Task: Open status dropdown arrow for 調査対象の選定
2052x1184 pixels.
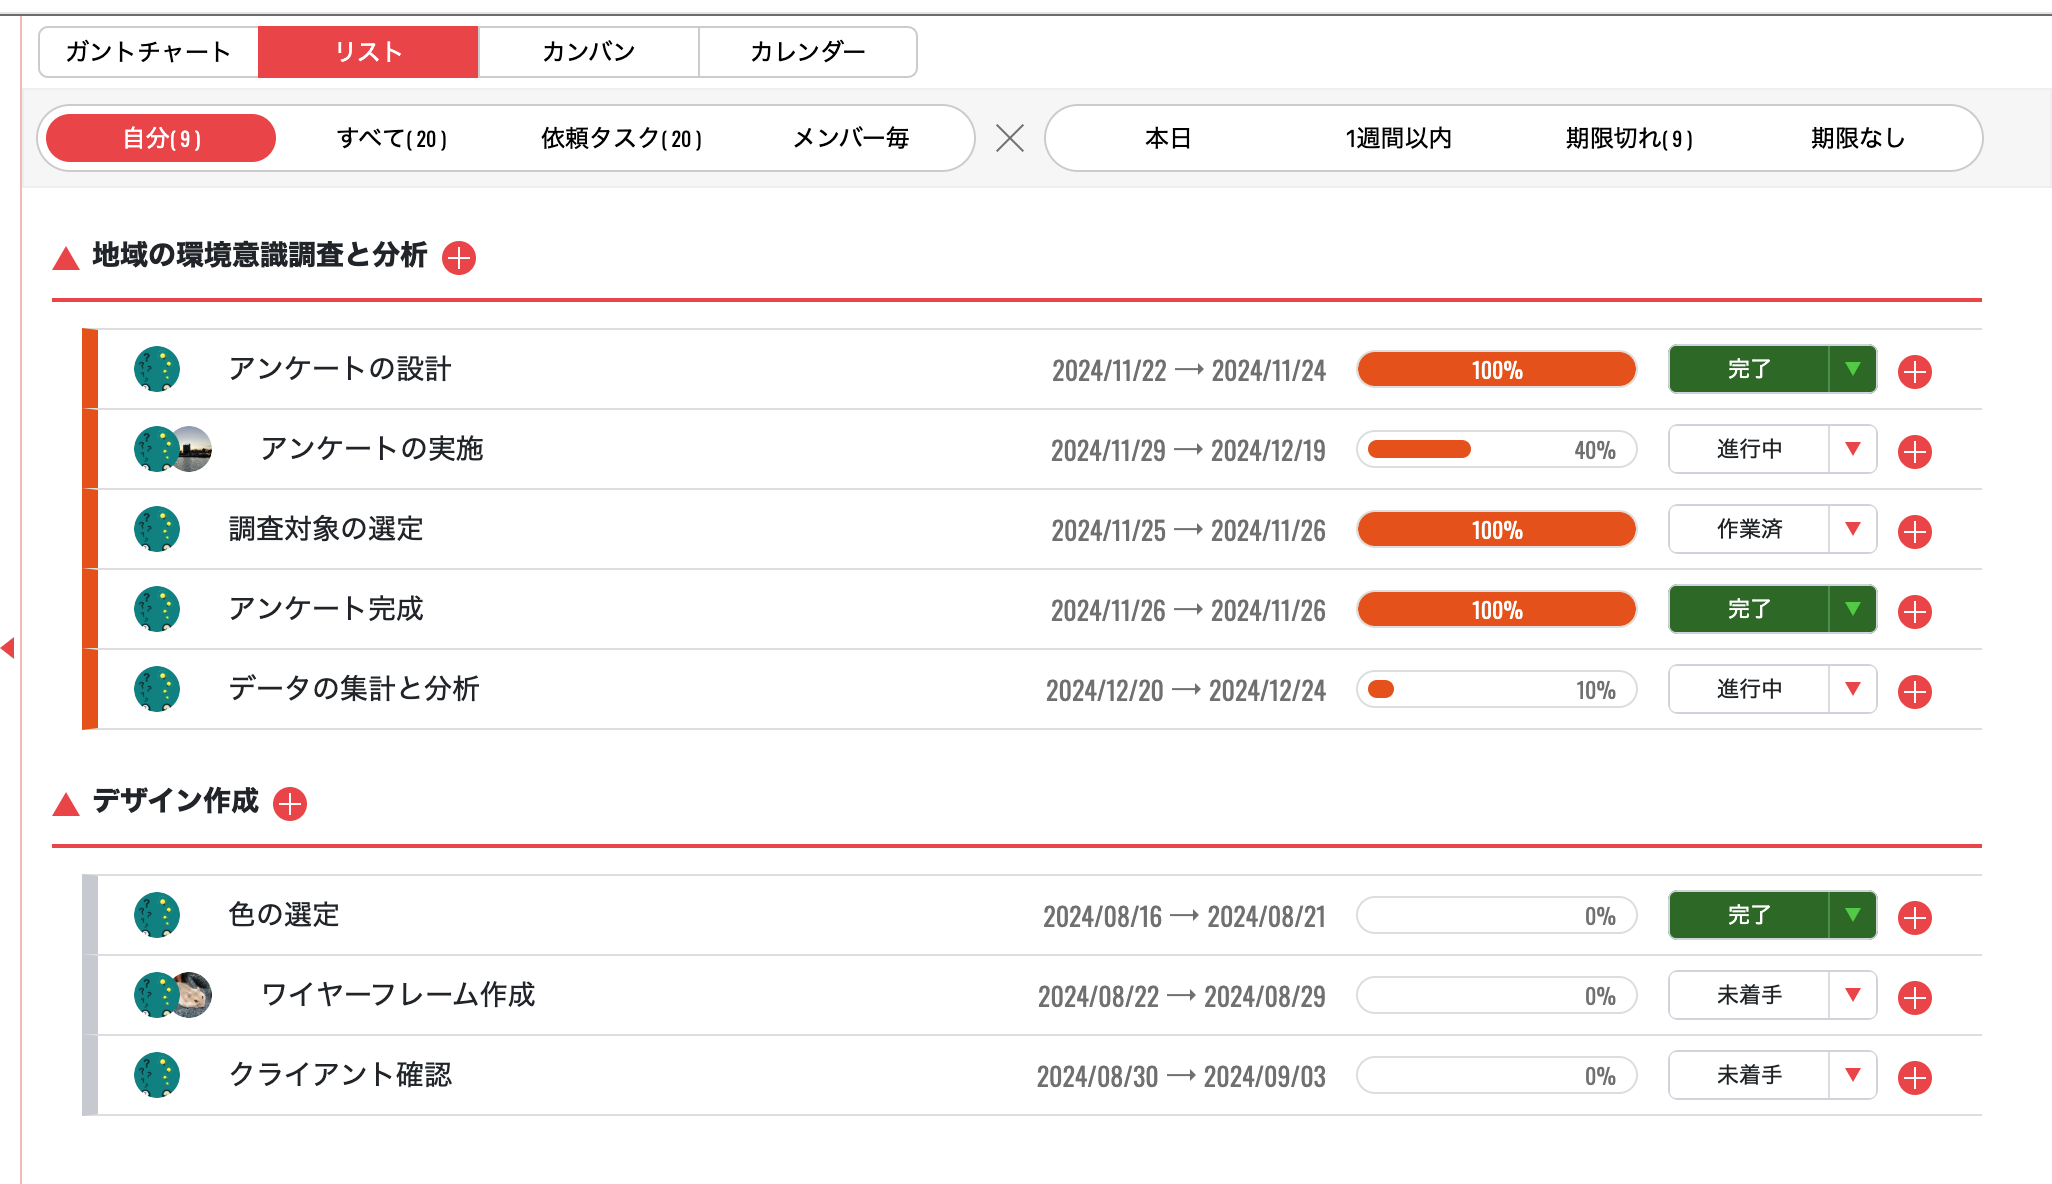Action: [x=1853, y=529]
